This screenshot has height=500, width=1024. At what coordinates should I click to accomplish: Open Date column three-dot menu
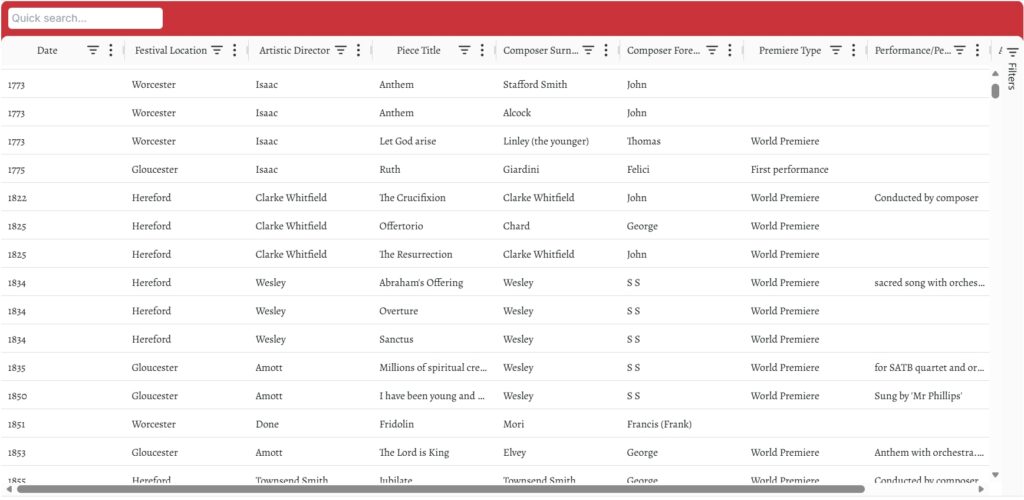pyautogui.click(x=111, y=50)
